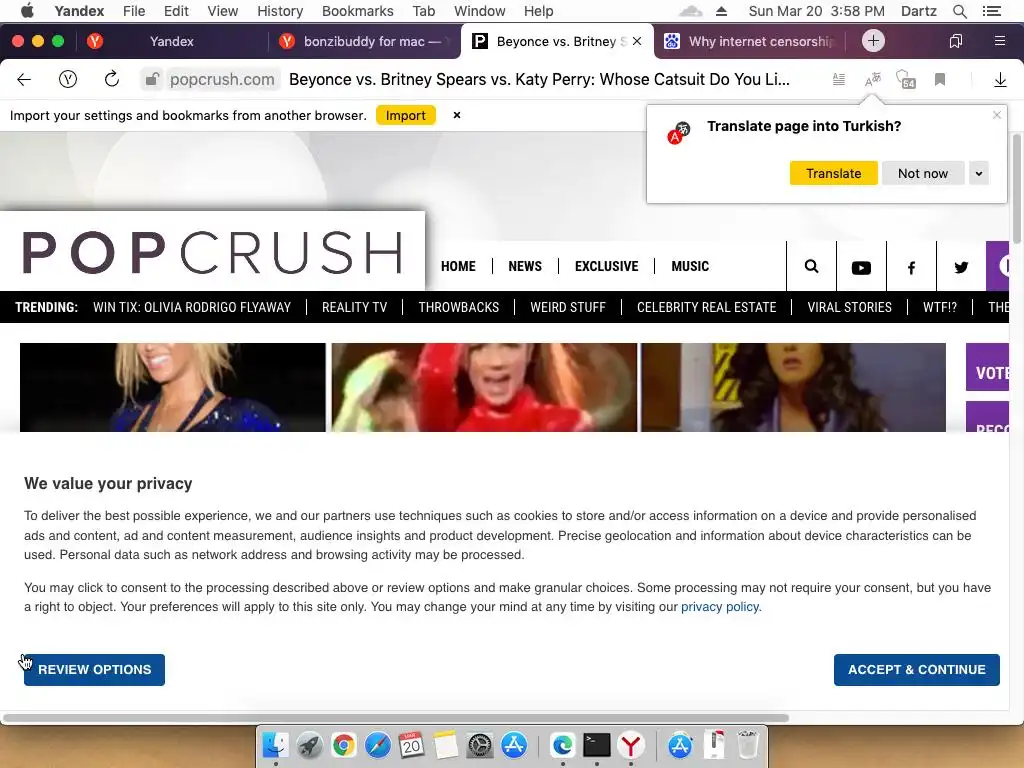Viewport: 1024px width, 768px height.
Task: Open Launchpad rocket in the Dock
Action: tap(310, 744)
